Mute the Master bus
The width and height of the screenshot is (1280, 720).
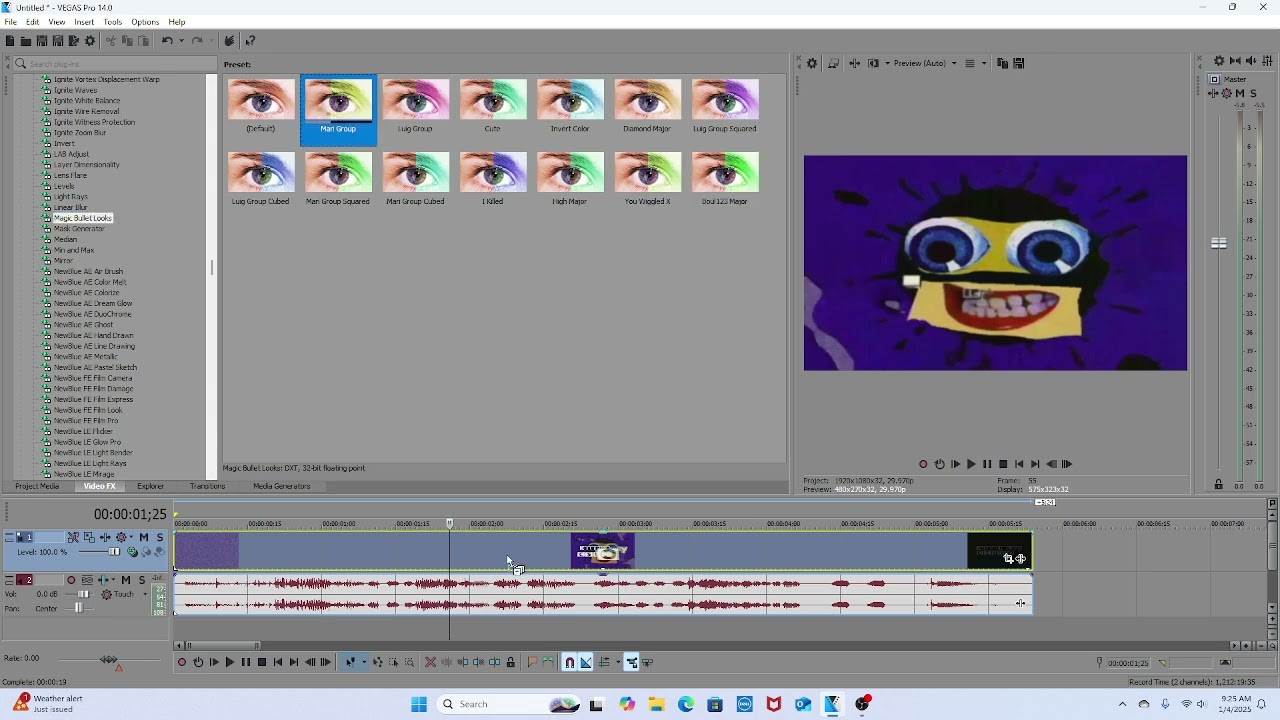pyautogui.click(x=1240, y=93)
